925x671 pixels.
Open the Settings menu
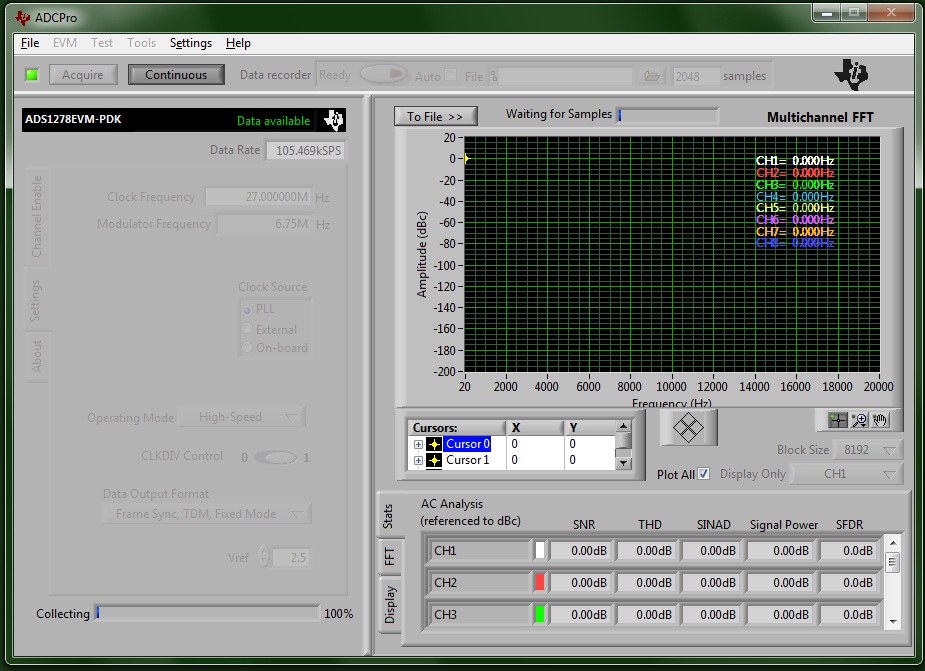pyautogui.click(x=191, y=43)
